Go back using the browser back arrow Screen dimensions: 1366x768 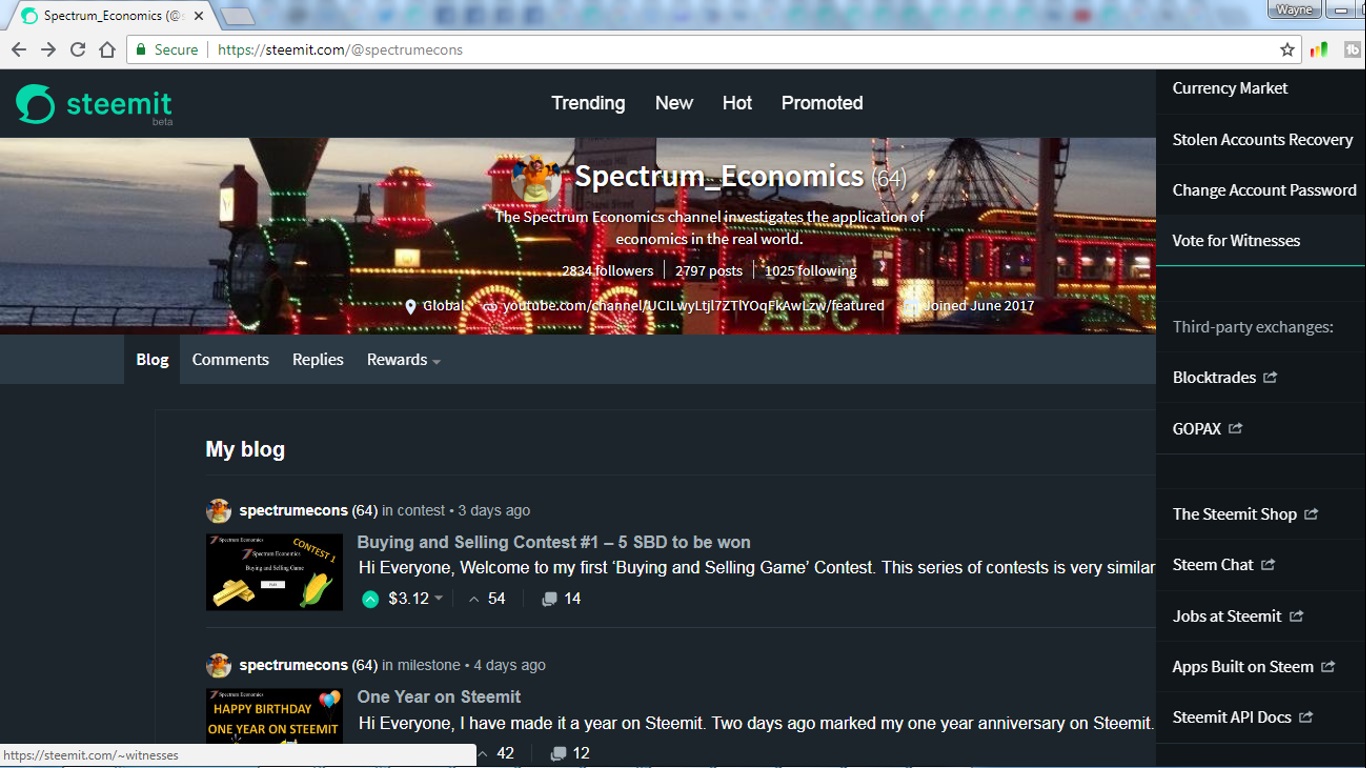click(x=18, y=50)
